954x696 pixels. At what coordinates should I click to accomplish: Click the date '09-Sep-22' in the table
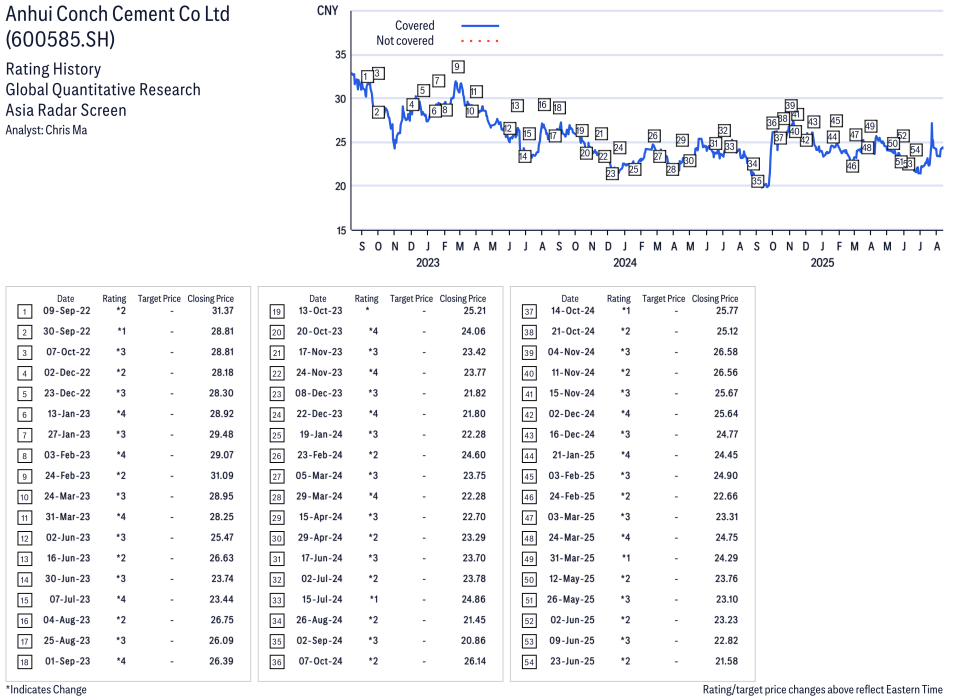pos(66,311)
